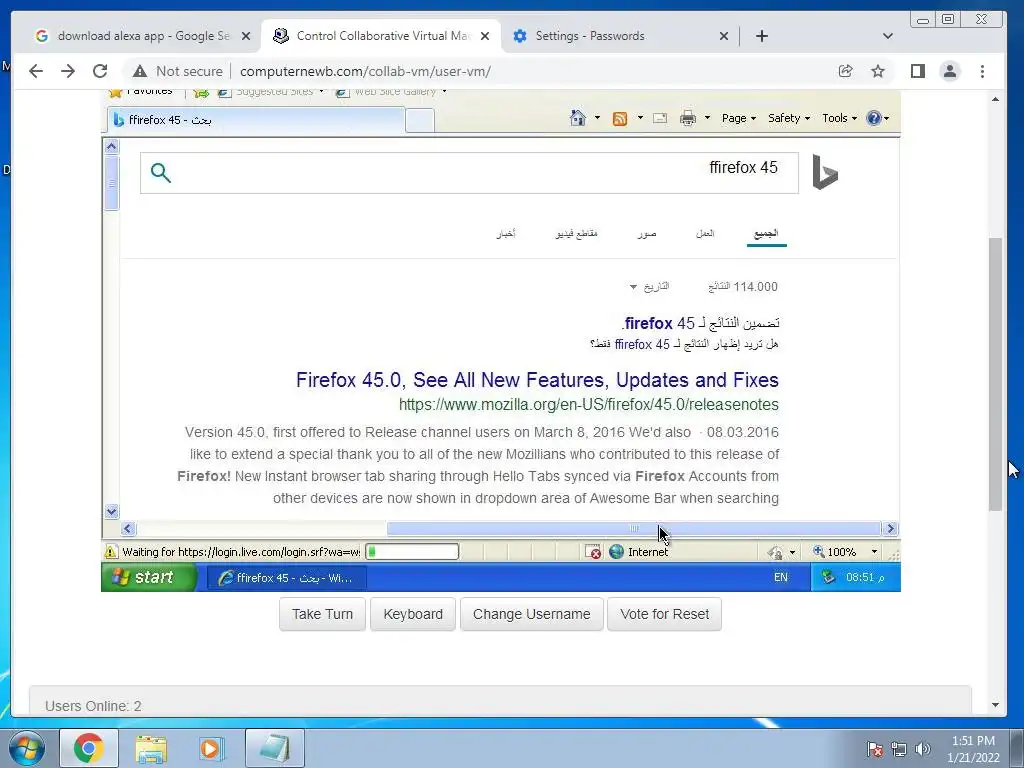Click bold firefox 45 suggested spelling link

[x=660, y=323]
